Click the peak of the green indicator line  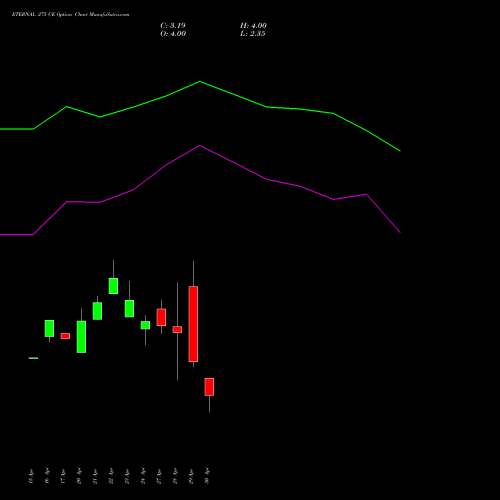pos(200,81)
